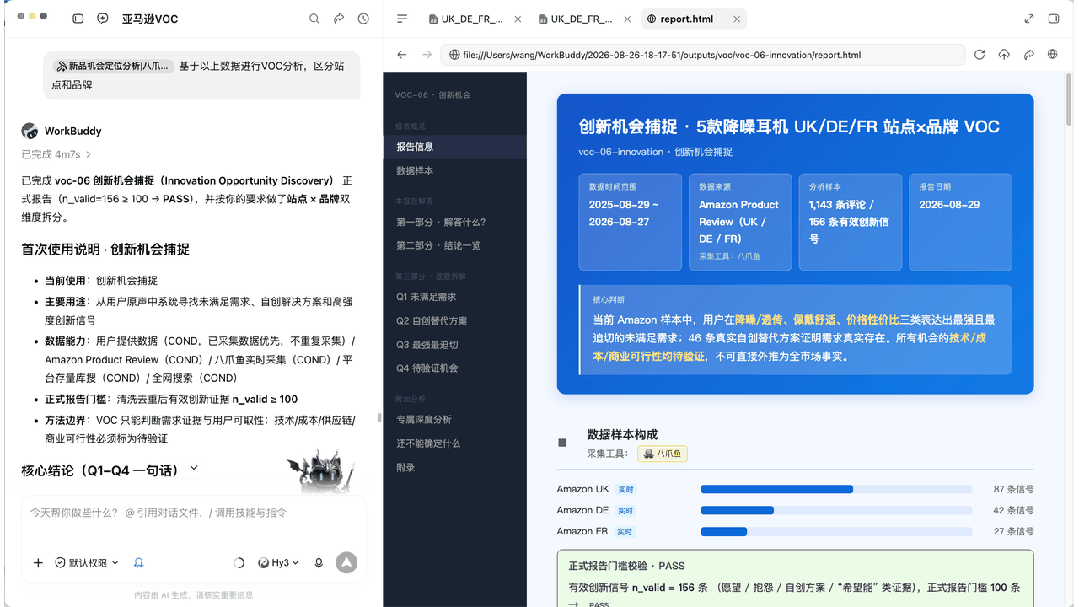
Task: Click the 正式报告门槛校验 · PASS heading
Action: pos(626,566)
